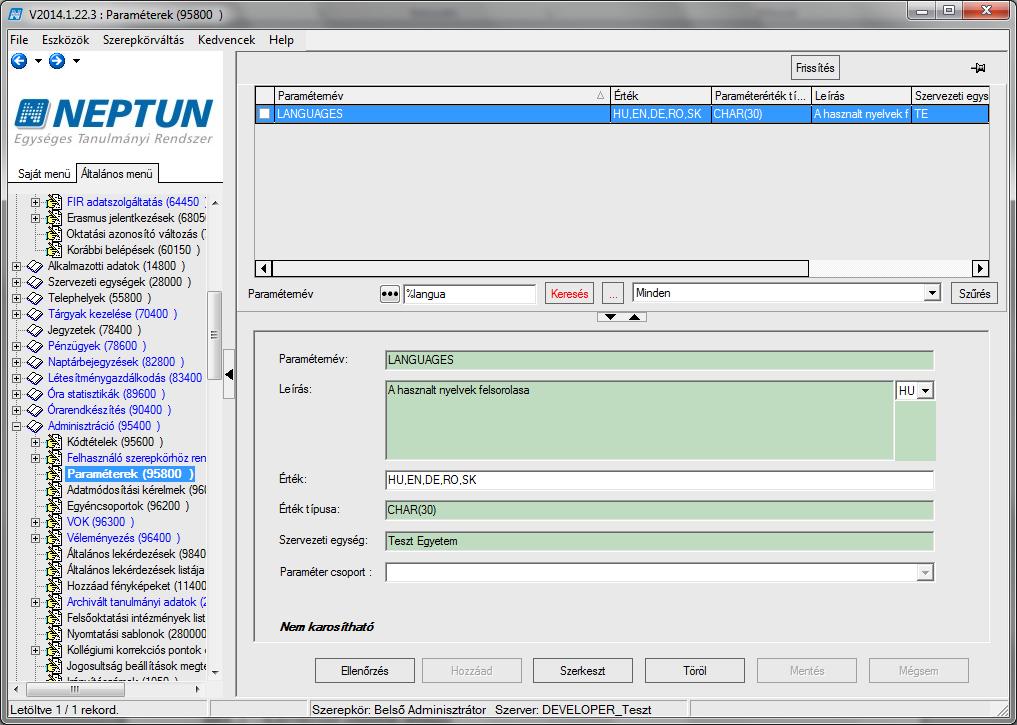Click the Érték column header
The image size is (1017, 725).
point(661,95)
